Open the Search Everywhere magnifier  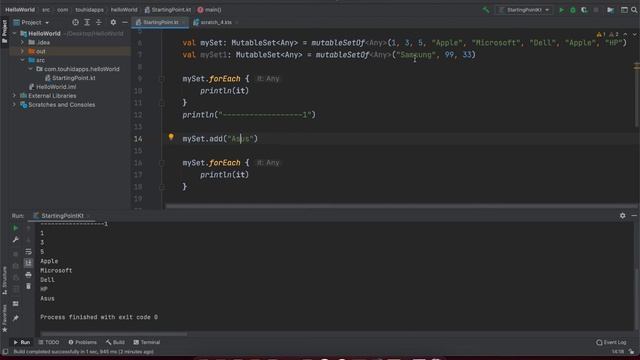click(634, 10)
